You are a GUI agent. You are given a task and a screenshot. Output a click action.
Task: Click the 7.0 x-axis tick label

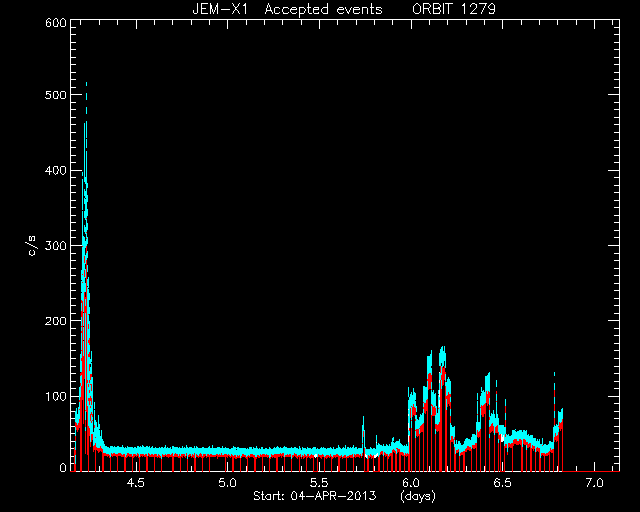click(594, 483)
